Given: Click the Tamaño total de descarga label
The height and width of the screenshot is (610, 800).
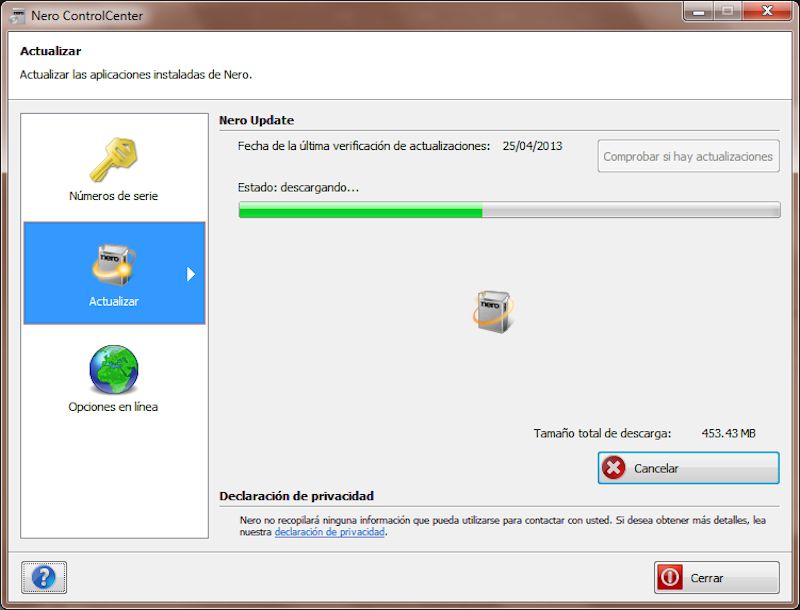Looking at the screenshot, I should tap(603, 433).
